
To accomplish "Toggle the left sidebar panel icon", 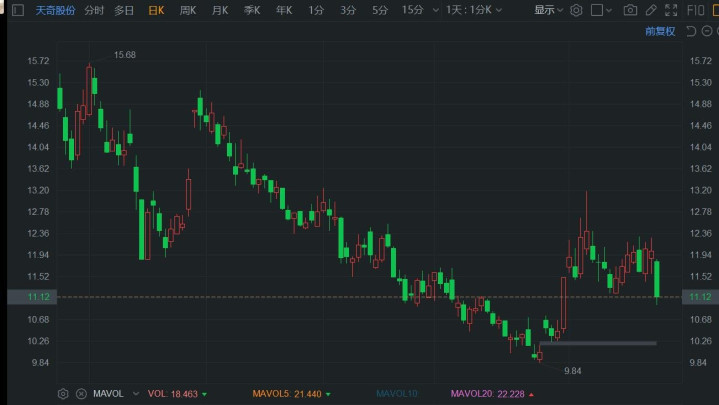I will pos(18,10).
